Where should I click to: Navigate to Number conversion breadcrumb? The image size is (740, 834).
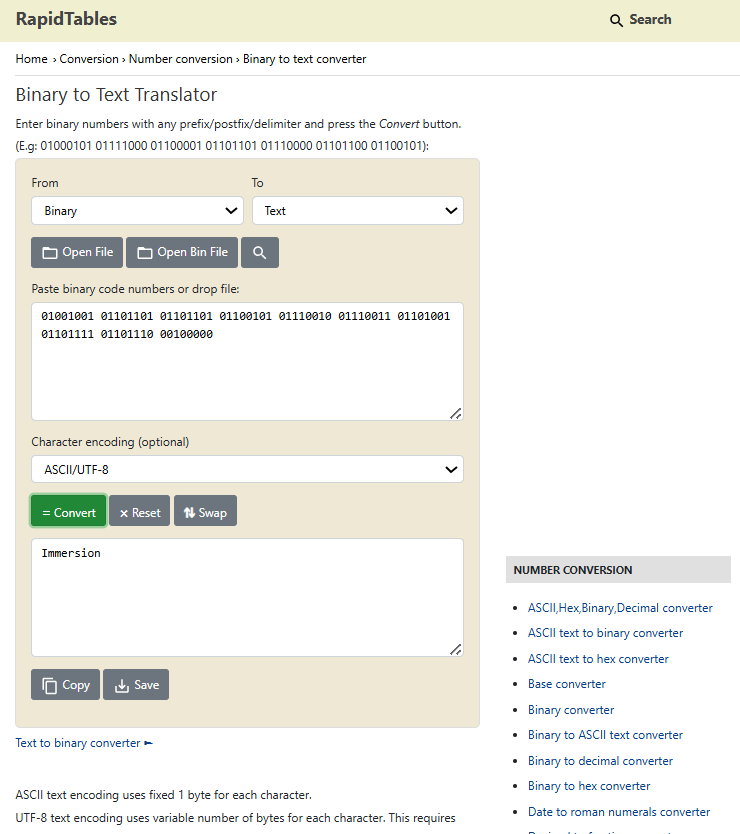point(181,59)
